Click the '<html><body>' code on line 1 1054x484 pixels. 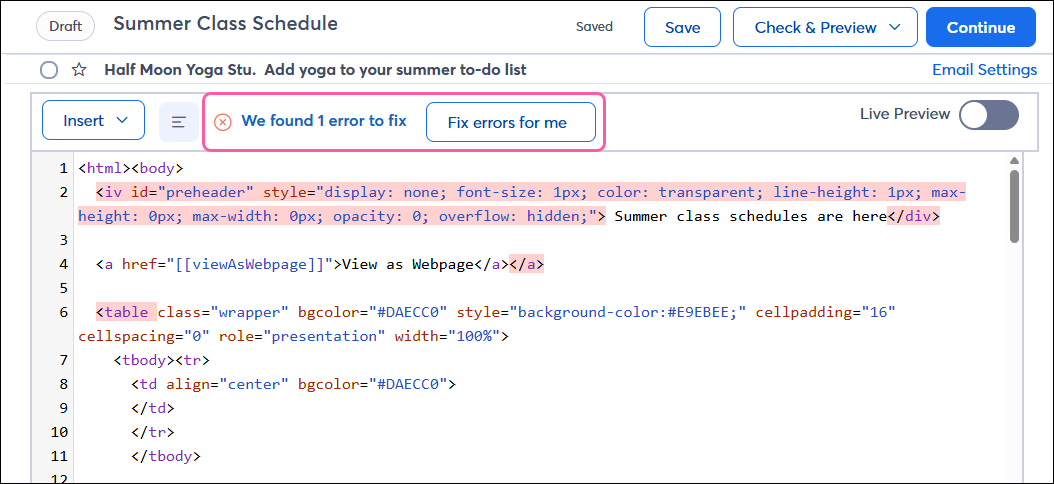[130, 168]
